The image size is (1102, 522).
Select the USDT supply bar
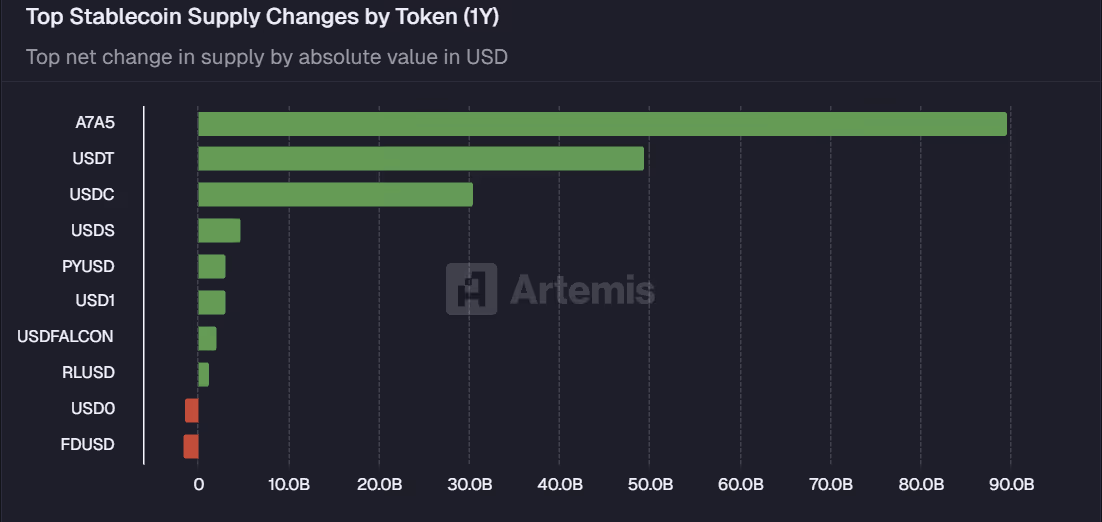pyautogui.click(x=421, y=159)
